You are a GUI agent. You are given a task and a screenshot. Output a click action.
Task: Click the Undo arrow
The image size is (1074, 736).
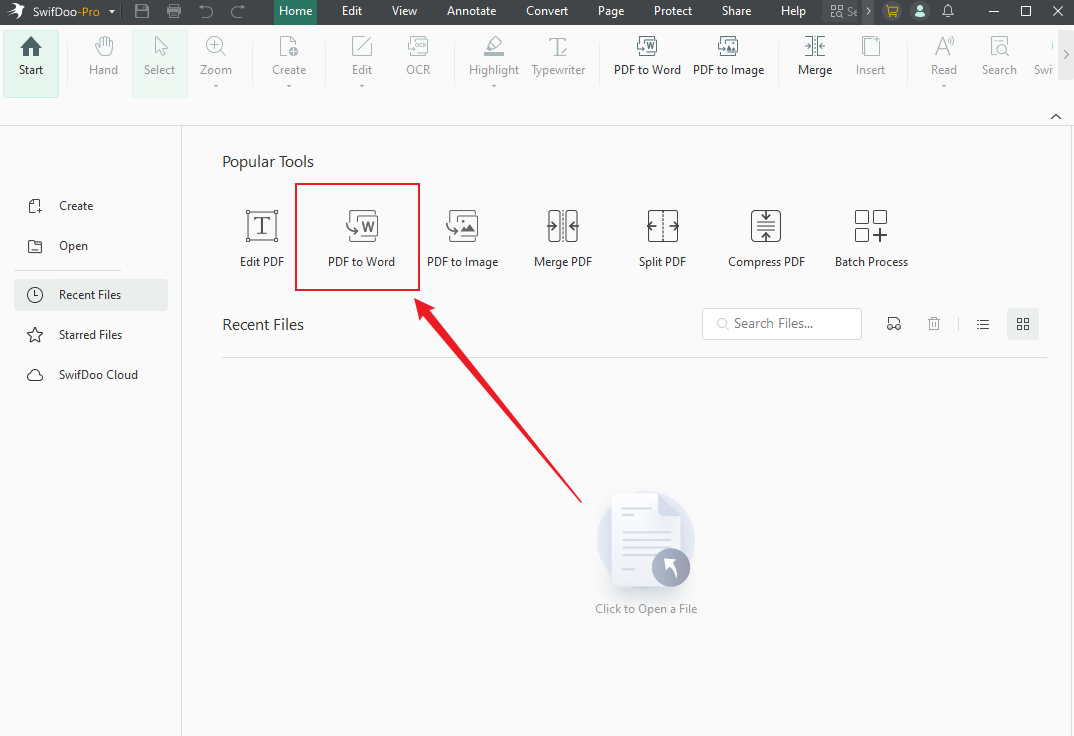point(206,11)
